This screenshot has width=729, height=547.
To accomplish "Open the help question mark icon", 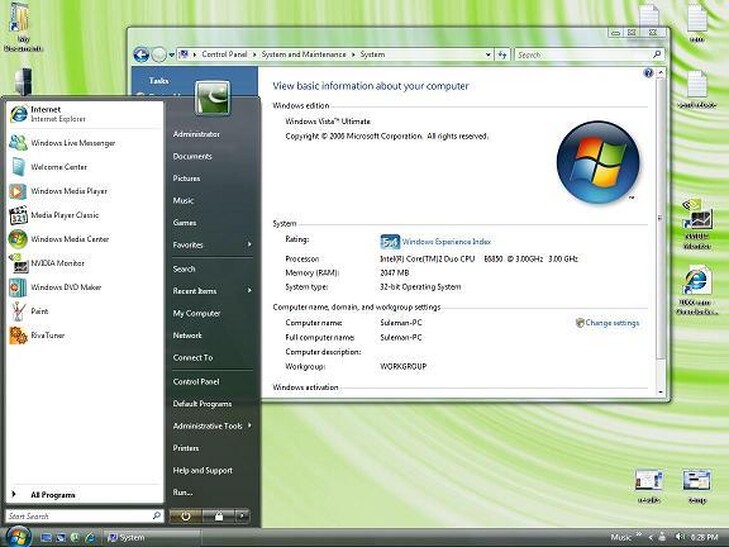I will [648, 73].
